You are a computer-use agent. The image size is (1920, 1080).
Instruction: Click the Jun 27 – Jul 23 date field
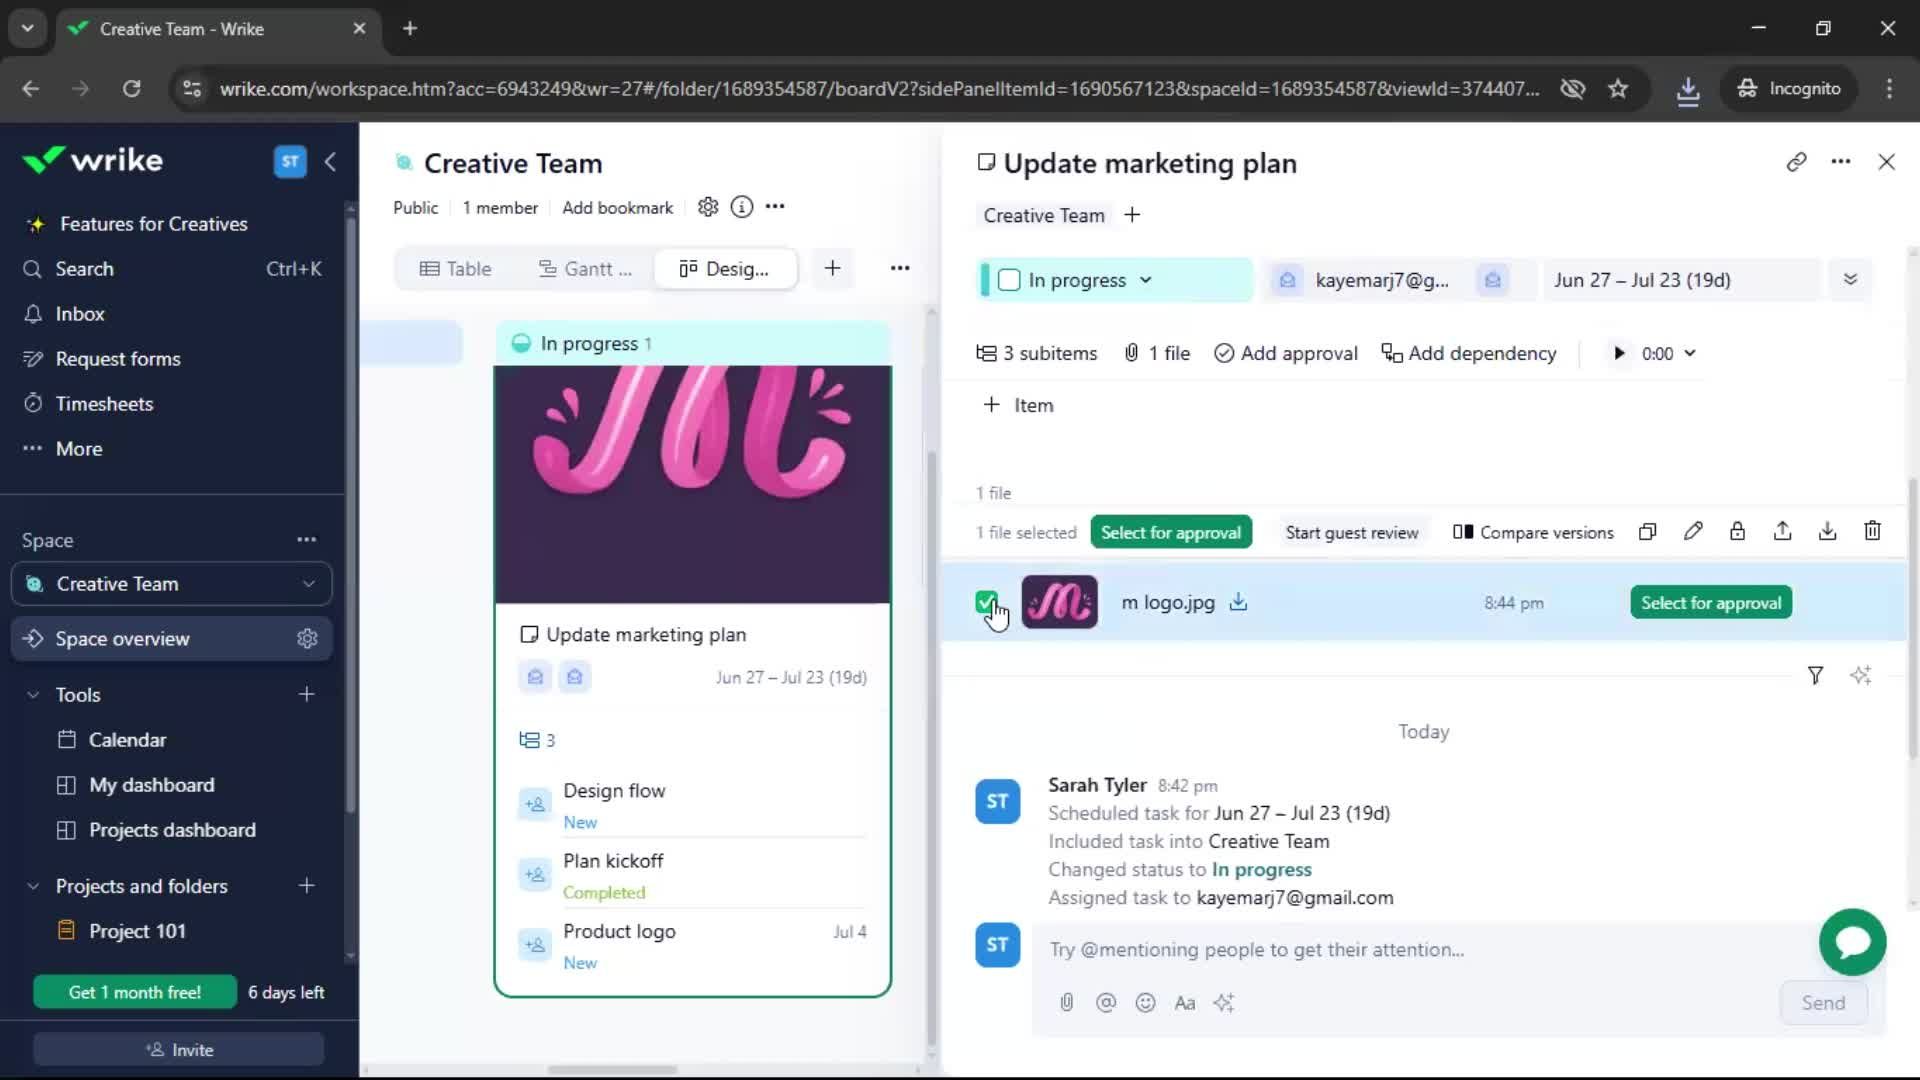coord(1681,280)
